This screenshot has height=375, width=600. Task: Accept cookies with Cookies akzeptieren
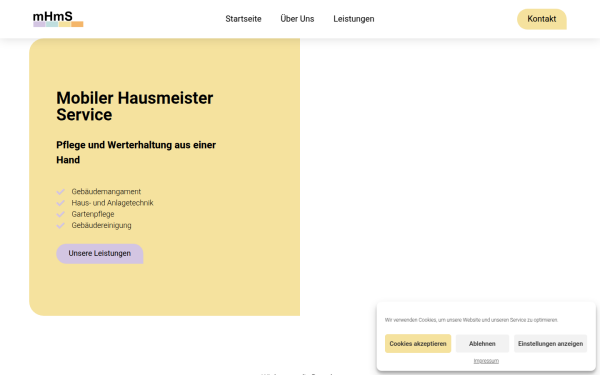pyautogui.click(x=418, y=344)
